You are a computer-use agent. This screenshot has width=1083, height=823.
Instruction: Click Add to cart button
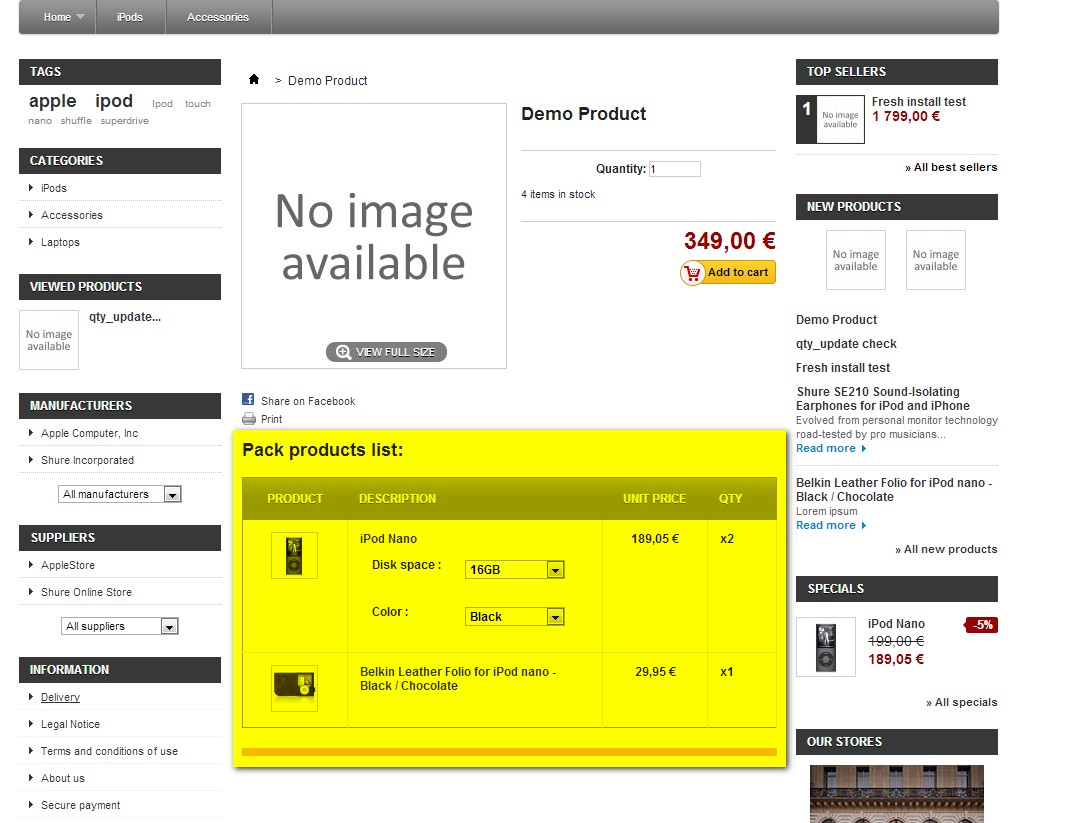pos(728,272)
